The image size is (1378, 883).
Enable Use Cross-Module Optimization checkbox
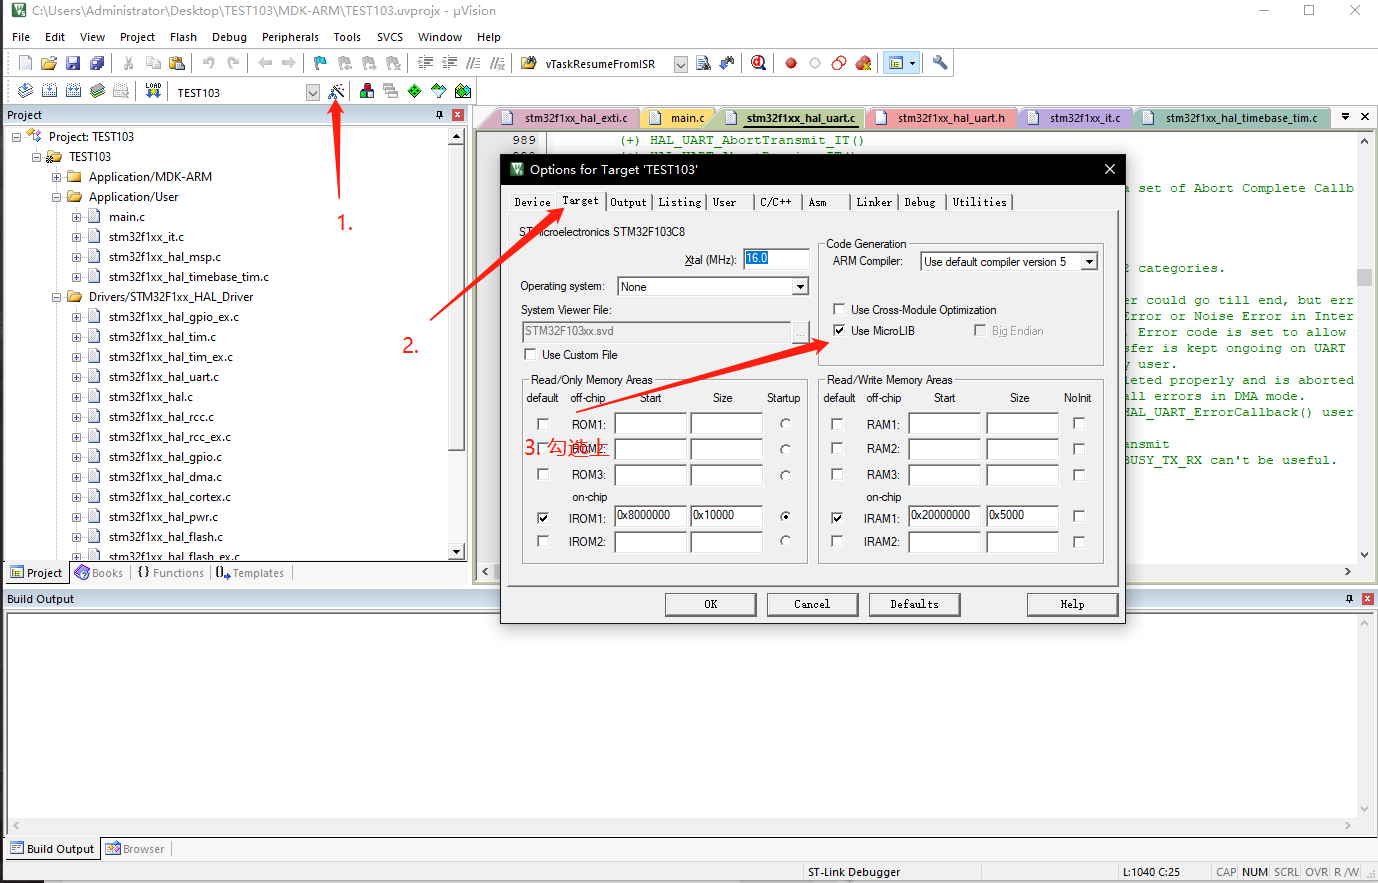[x=839, y=309]
